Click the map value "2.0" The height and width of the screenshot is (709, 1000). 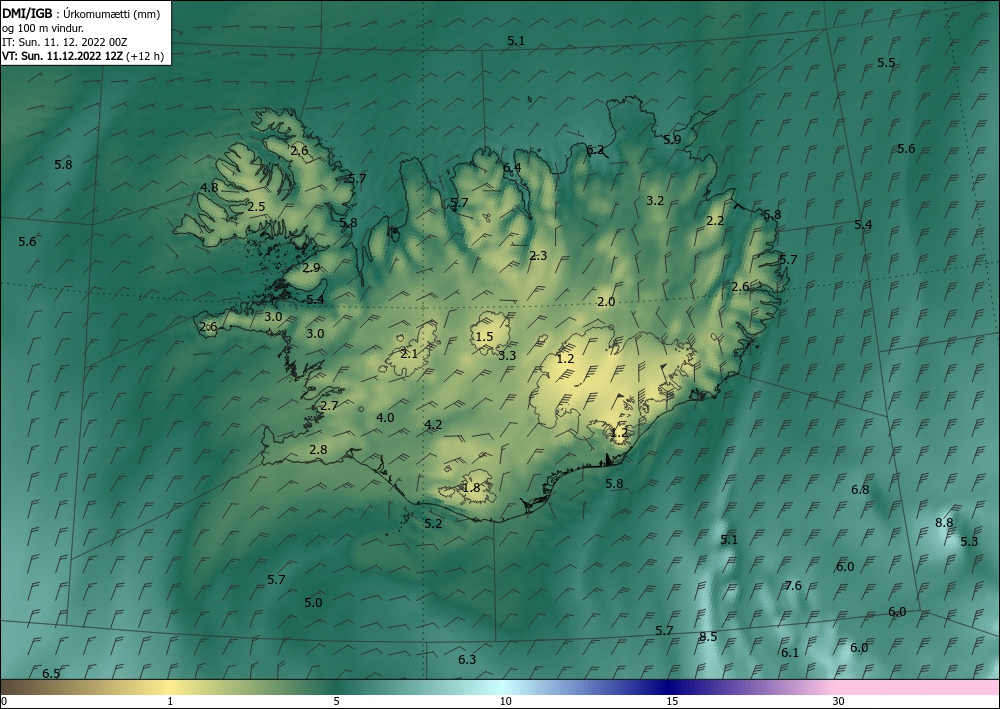click(606, 302)
